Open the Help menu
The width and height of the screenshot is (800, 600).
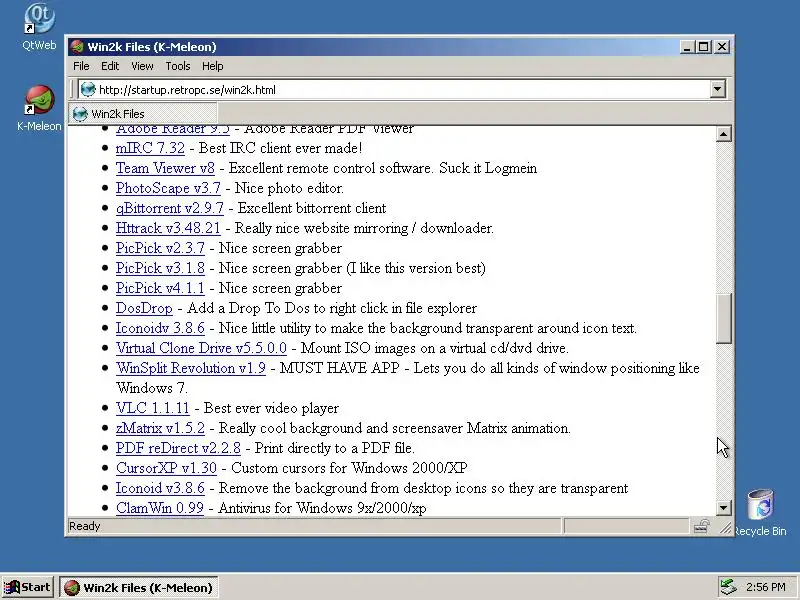(x=212, y=66)
